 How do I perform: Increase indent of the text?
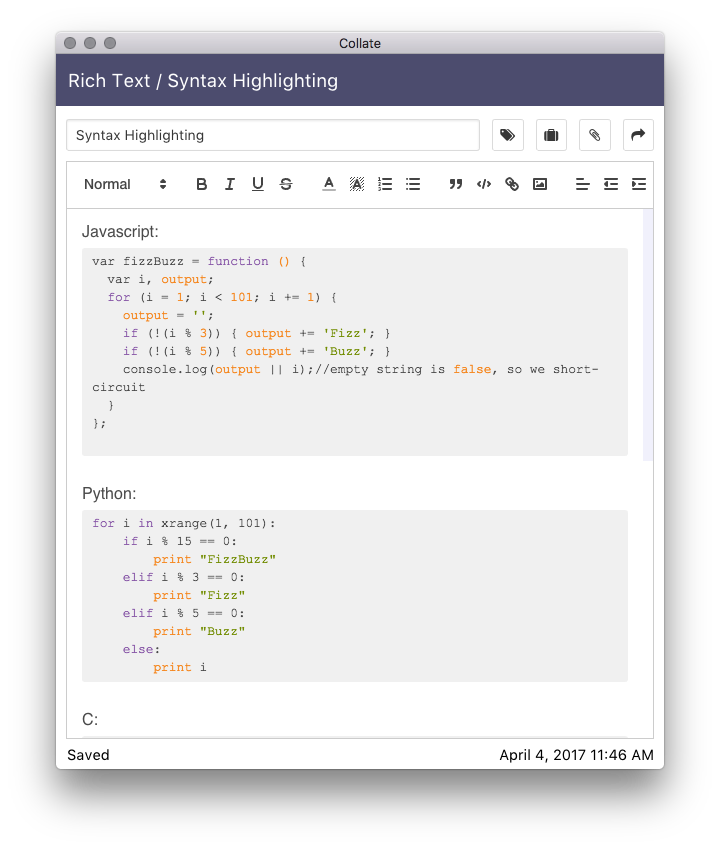pos(639,184)
